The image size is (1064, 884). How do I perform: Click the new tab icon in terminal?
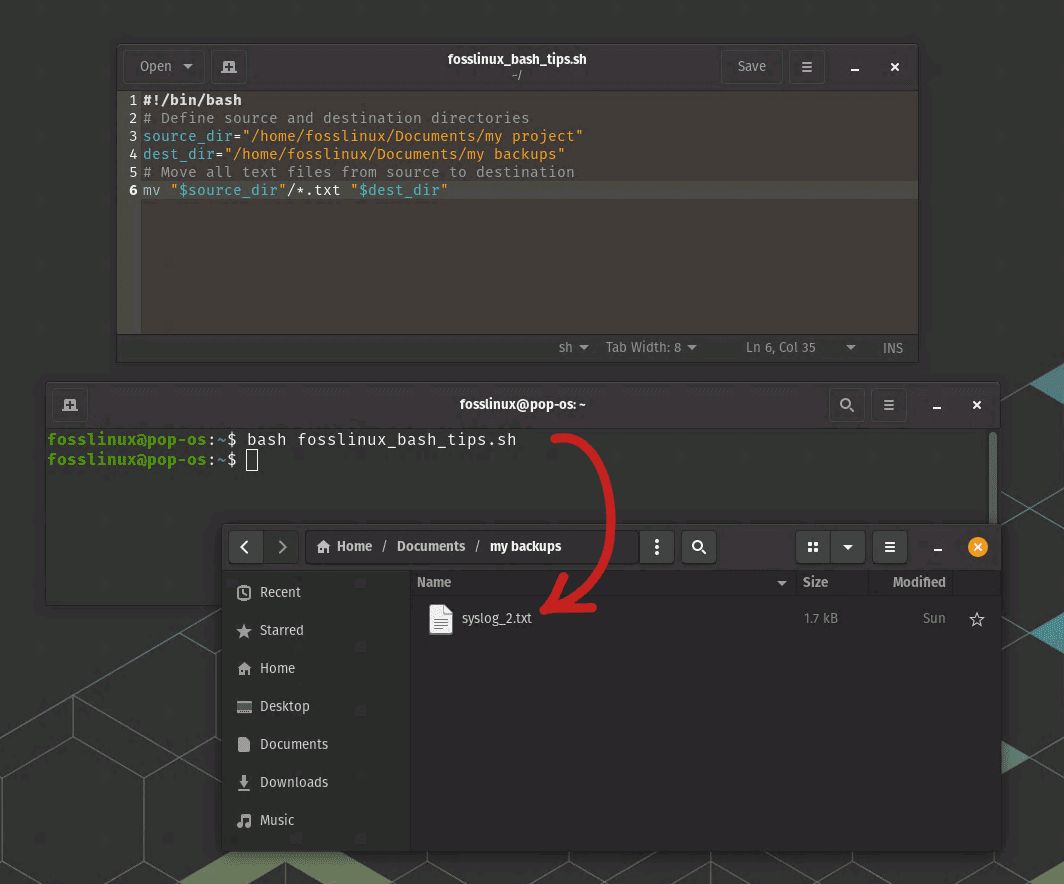pos(70,405)
